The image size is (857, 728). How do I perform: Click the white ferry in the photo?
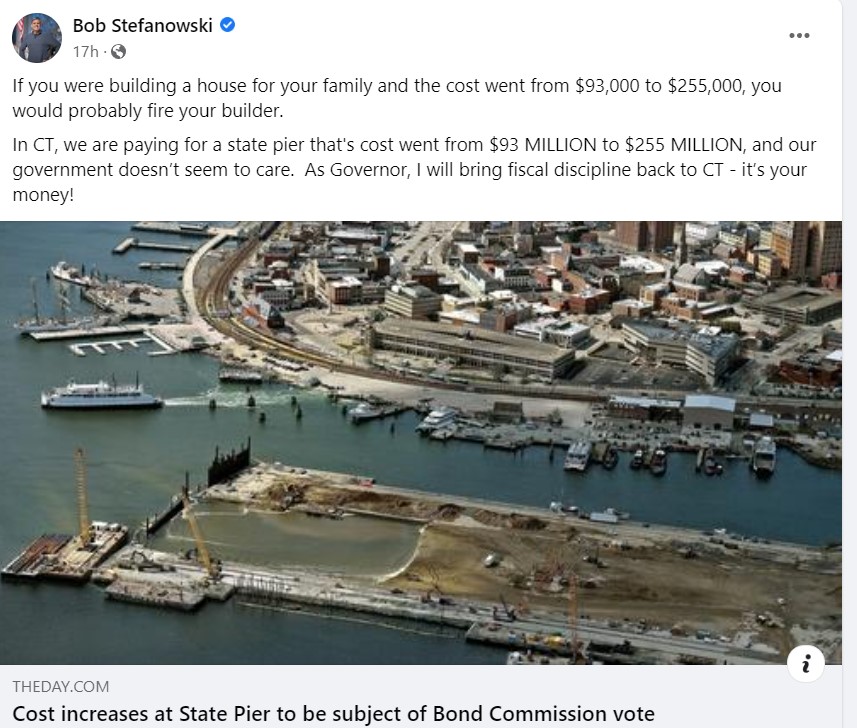click(101, 396)
